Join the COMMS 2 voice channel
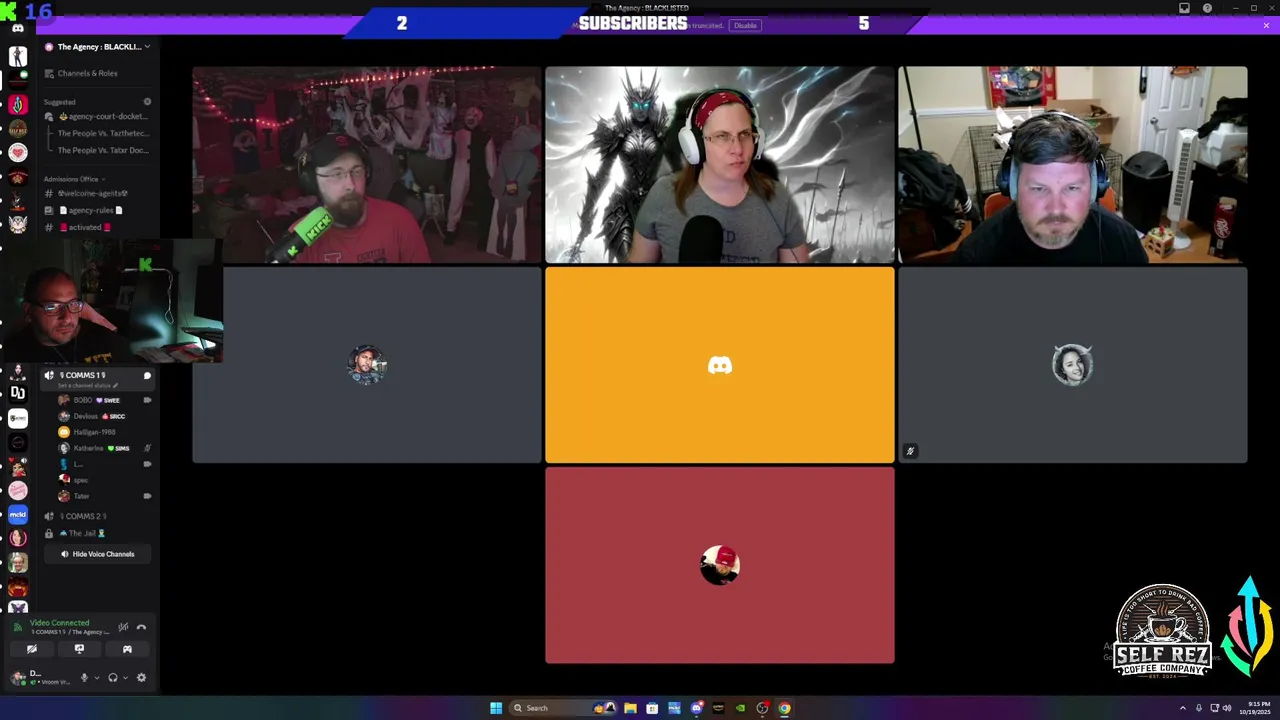 82,516
